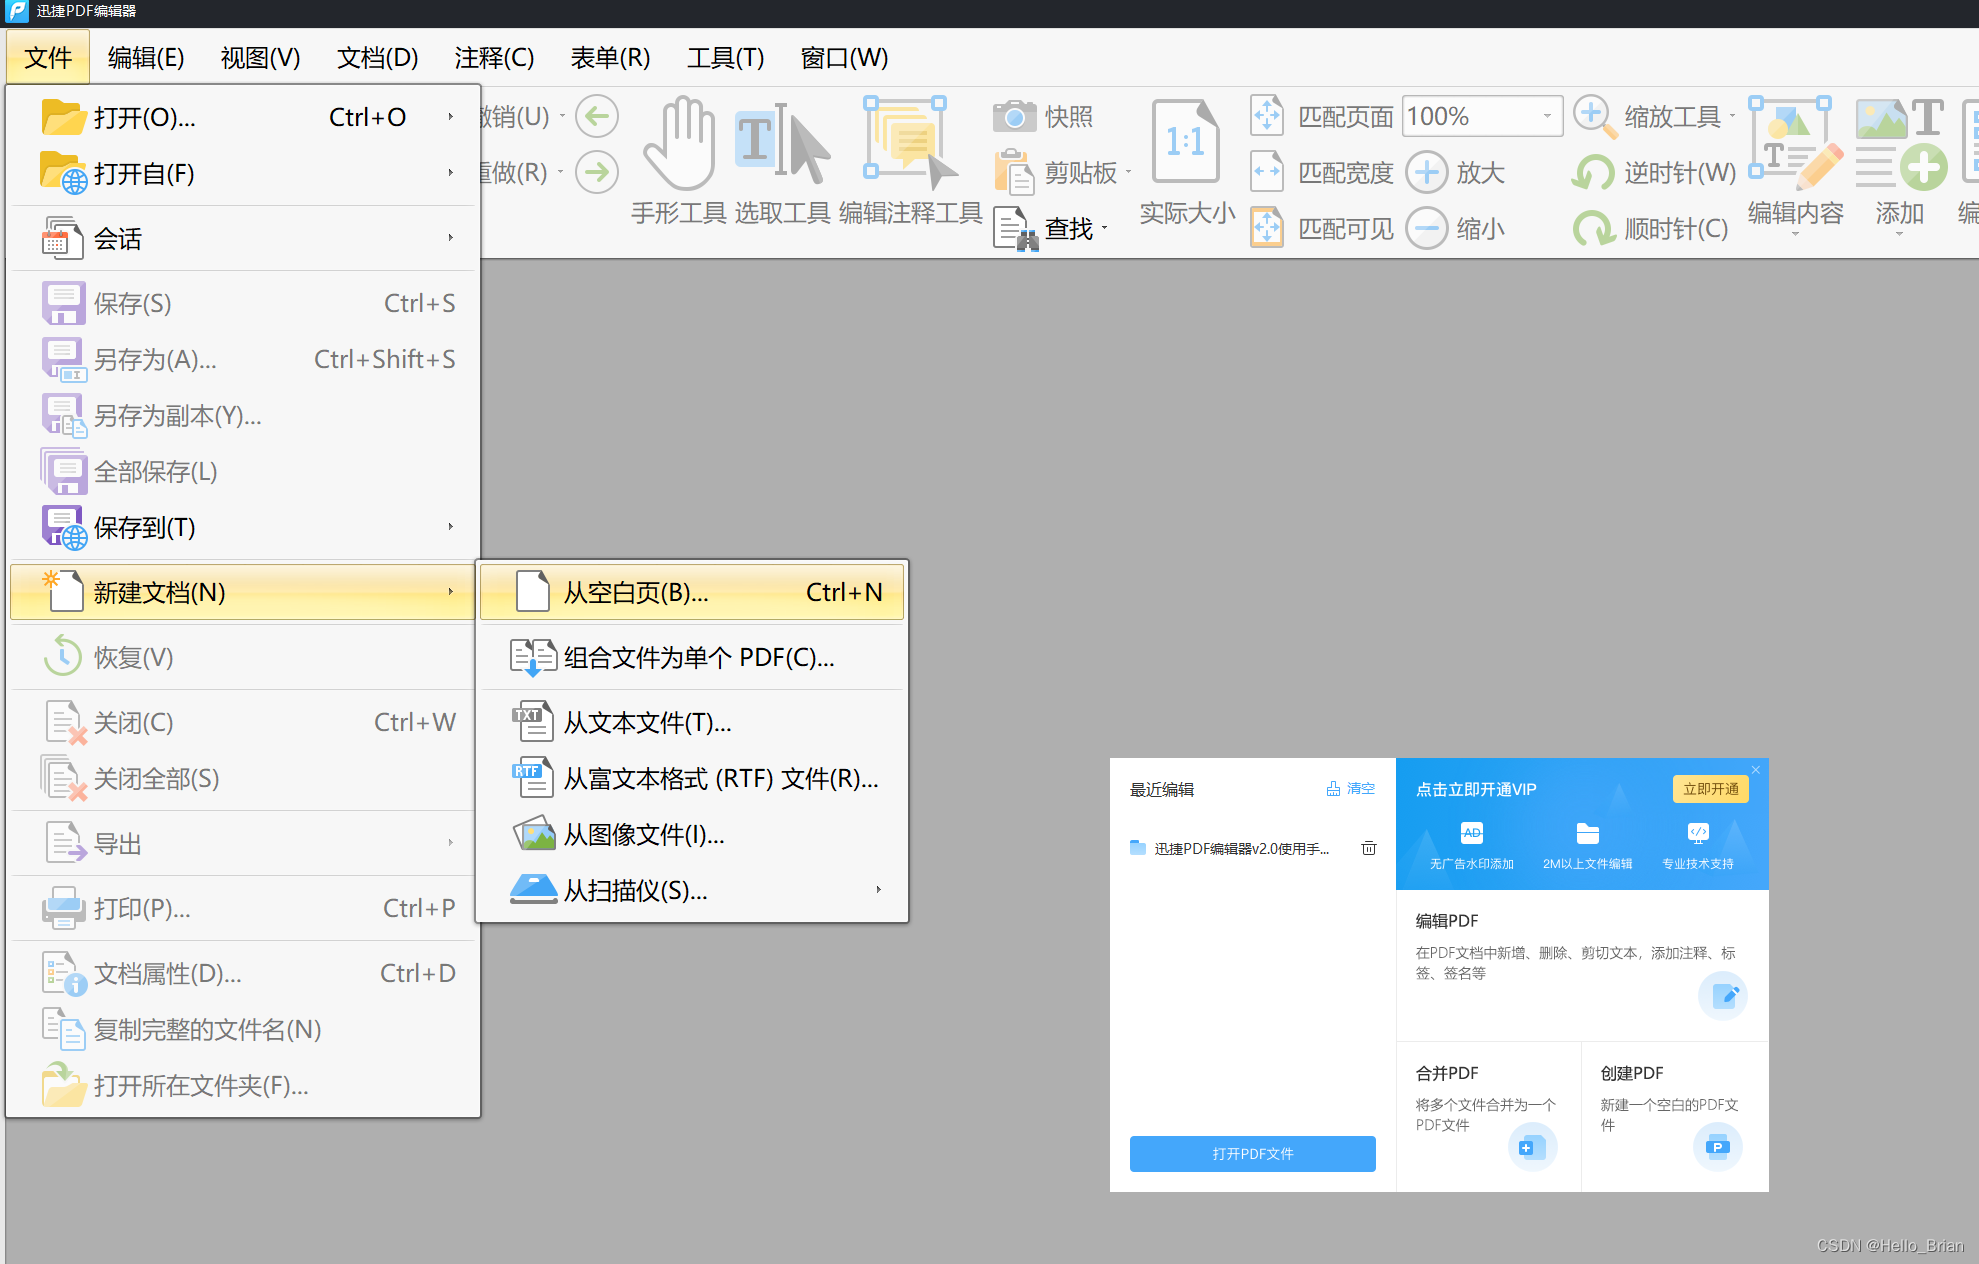
Task: Expand the 会话 submenu
Action: point(451,238)
